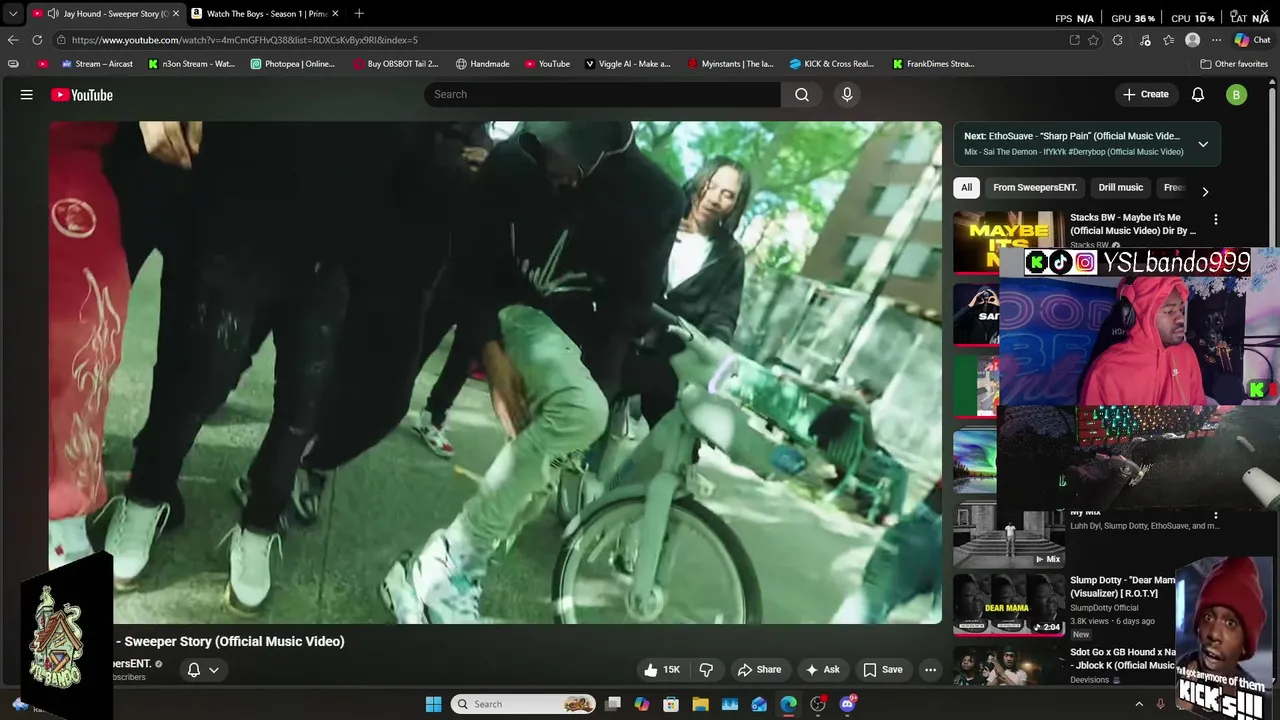Open the Viggle AI bookmark
The image size is (1280, 720).
coord(627,64)
